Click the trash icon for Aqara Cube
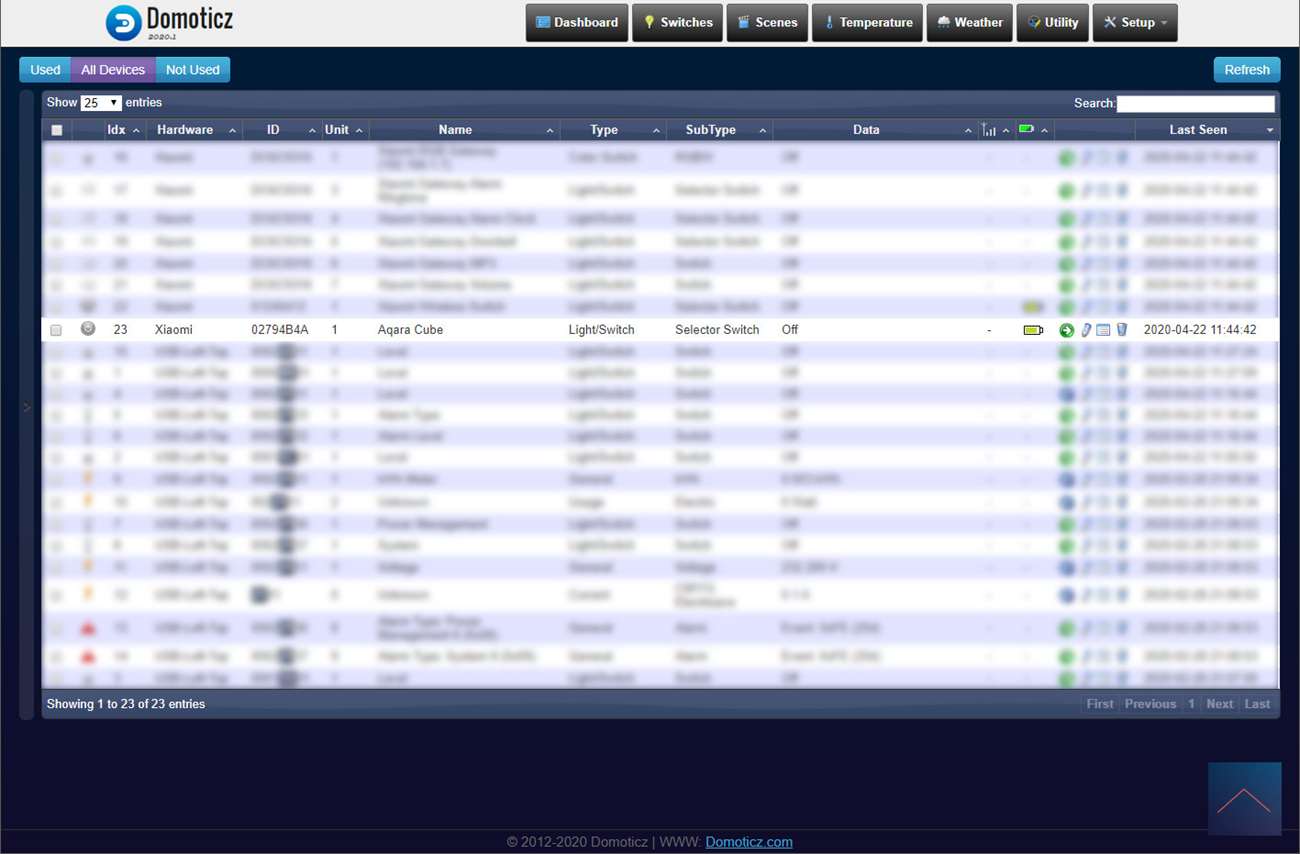The image size is (1300, 854). click(1121, 330)
